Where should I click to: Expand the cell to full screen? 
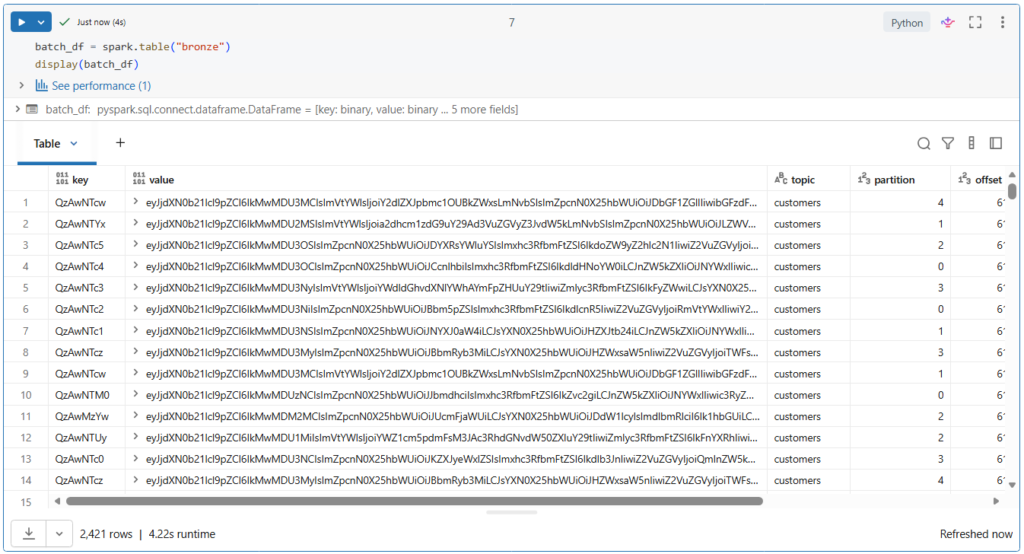coord(975,22)
